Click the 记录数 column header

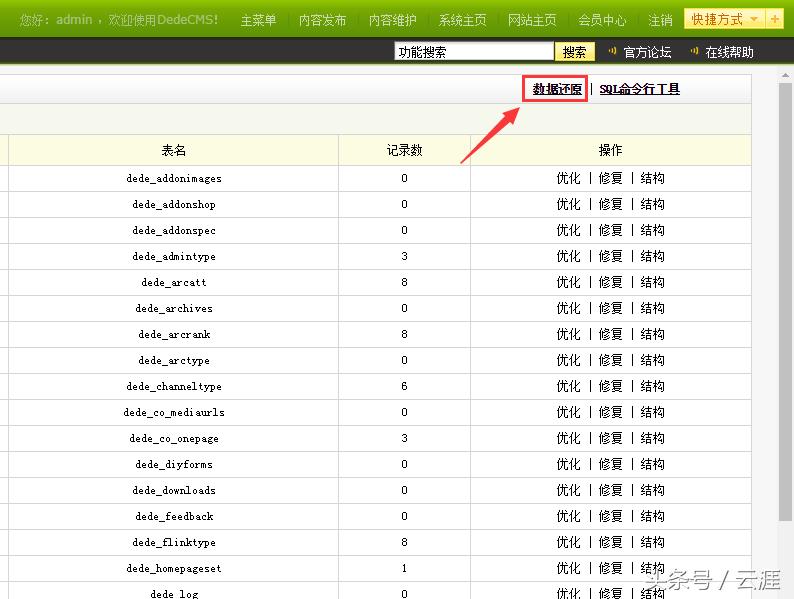pyautogui.click(x=404, y=150)
